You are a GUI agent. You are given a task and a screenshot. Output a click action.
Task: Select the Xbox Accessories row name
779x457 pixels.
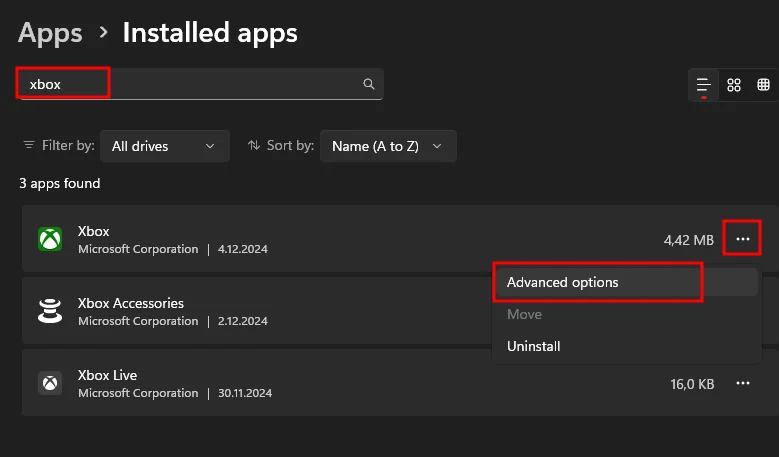pos(131,303)
